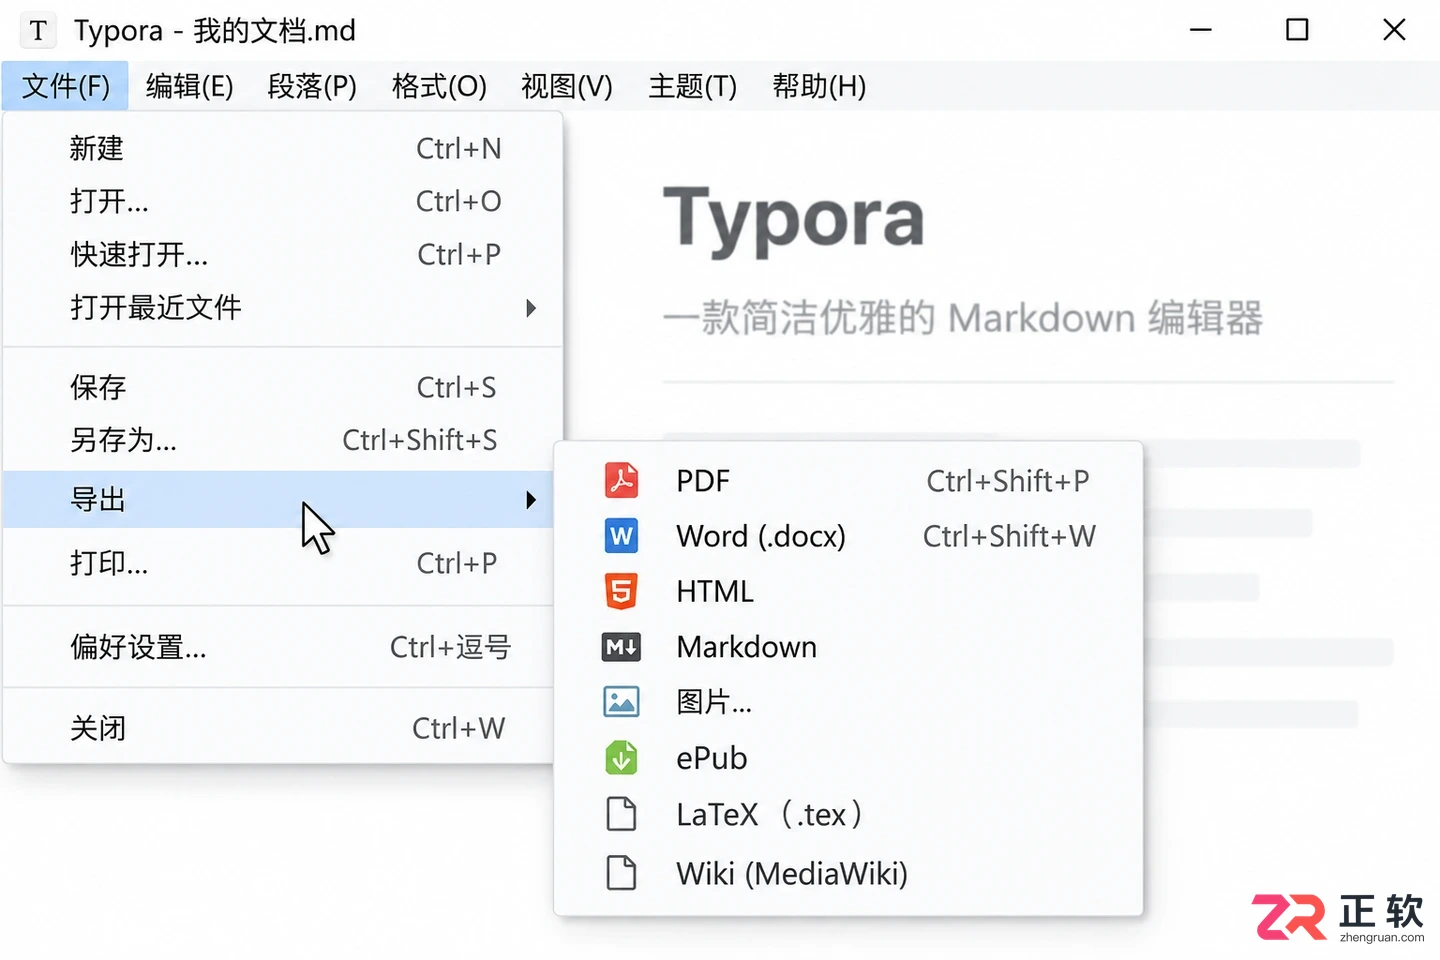This screenshot has width=1440, height=960.
Task: Click the PDF export icon
Action: pyautogui.click(x=621, y=481)
